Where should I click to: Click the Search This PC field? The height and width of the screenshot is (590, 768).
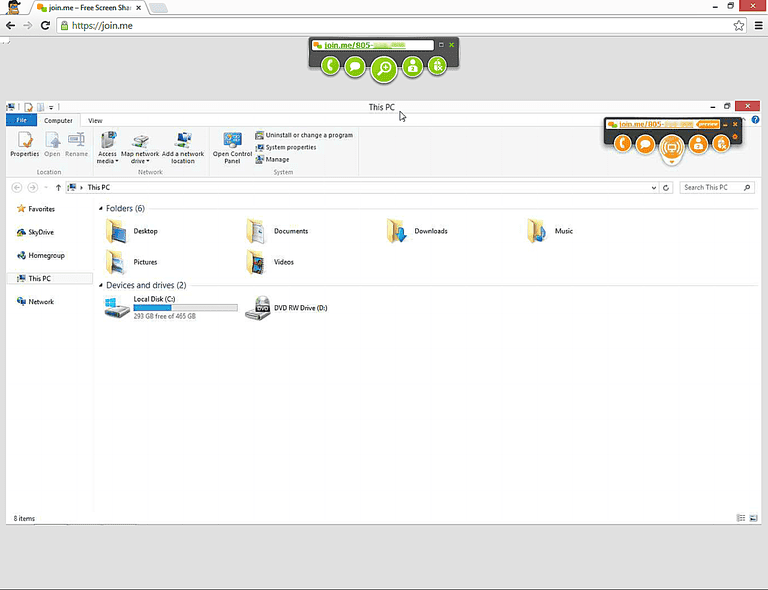point(717,188)
